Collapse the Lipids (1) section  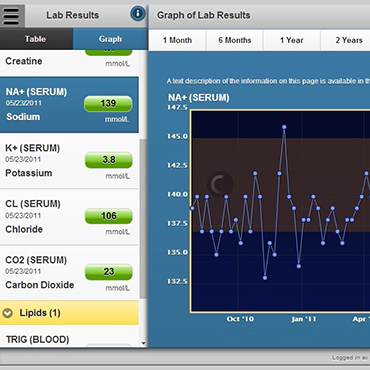pyautogui.click(x=69, y=313)
